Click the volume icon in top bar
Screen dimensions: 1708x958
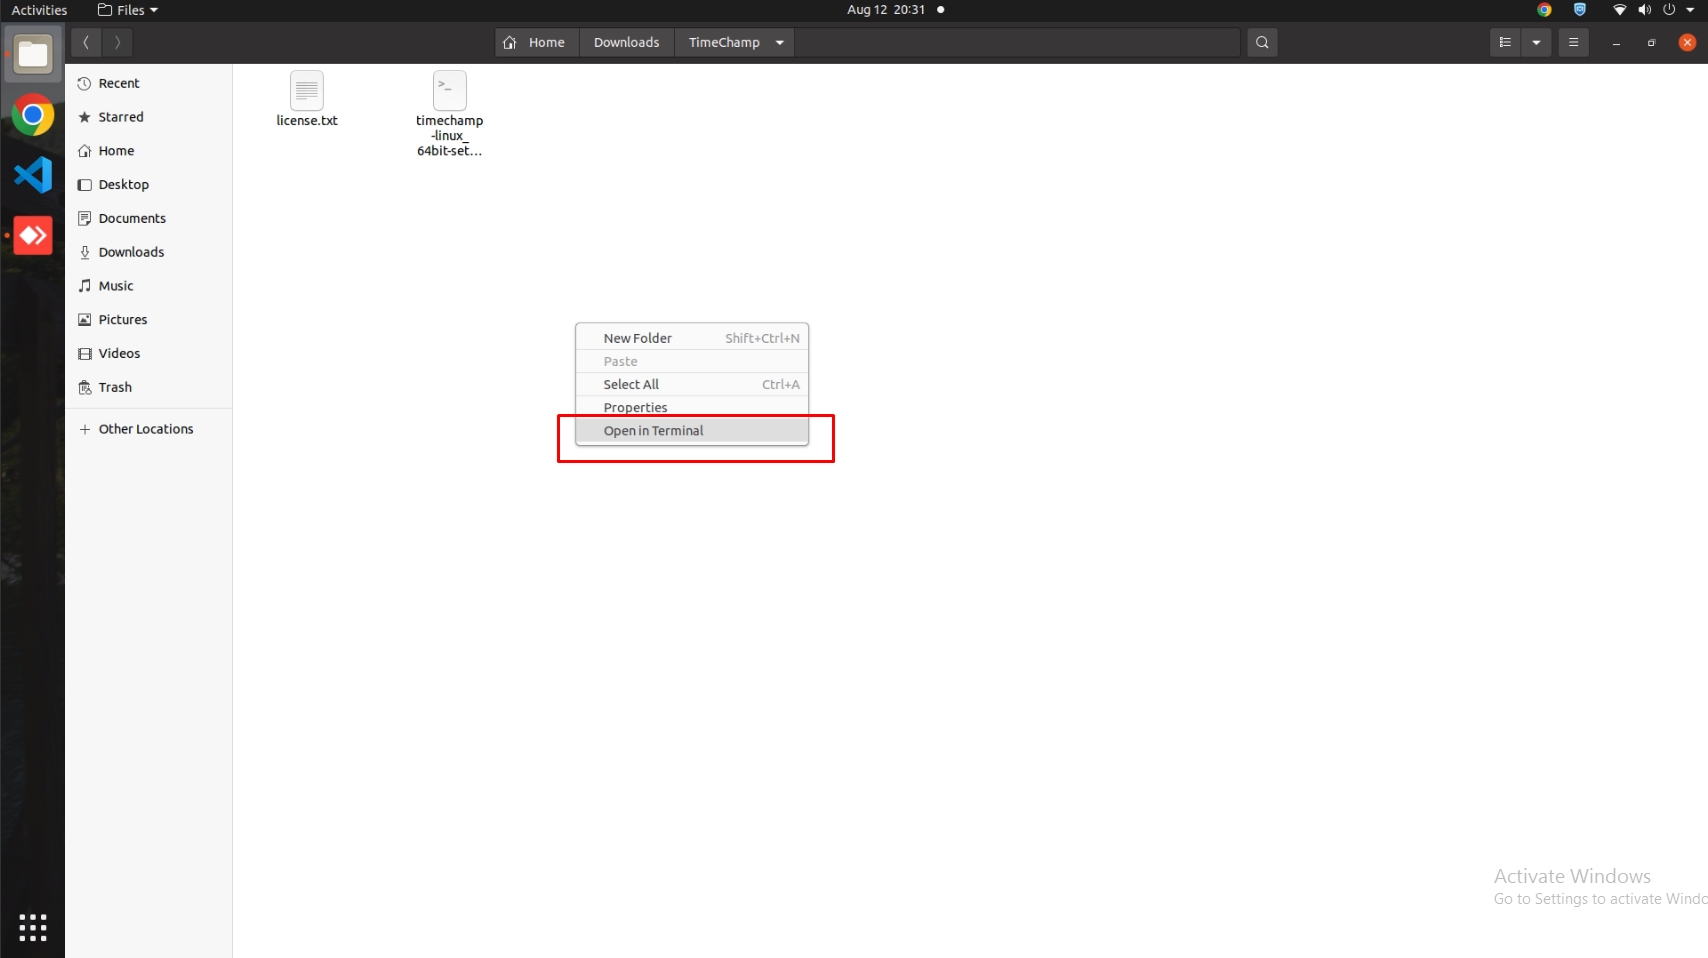(1645, 10)
